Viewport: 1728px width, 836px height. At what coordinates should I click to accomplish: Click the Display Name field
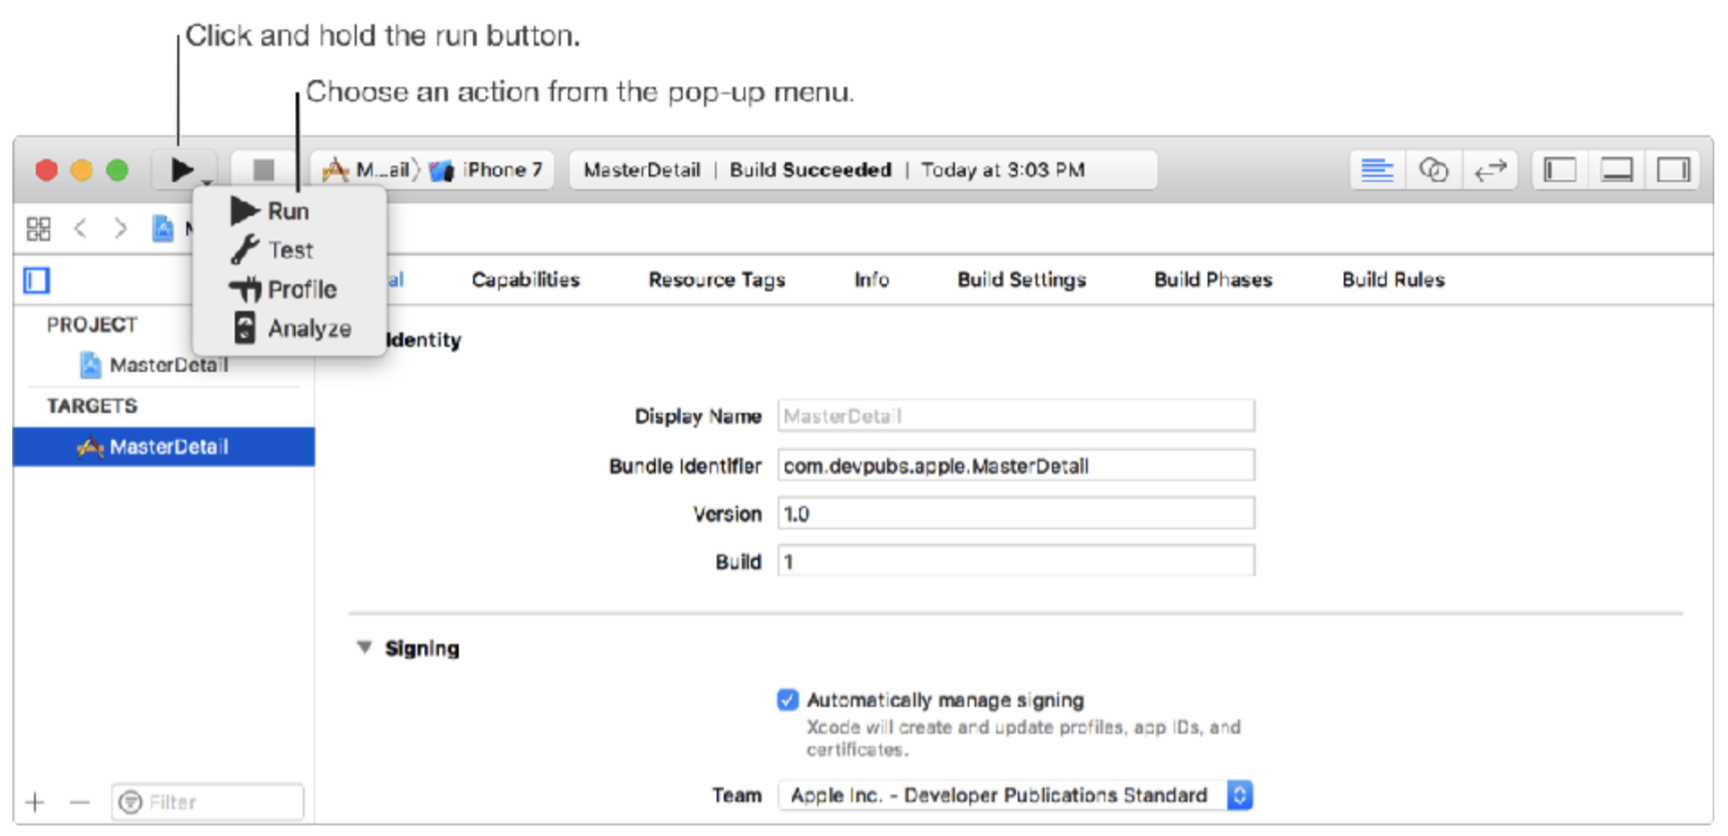[x=1016, y=416]
